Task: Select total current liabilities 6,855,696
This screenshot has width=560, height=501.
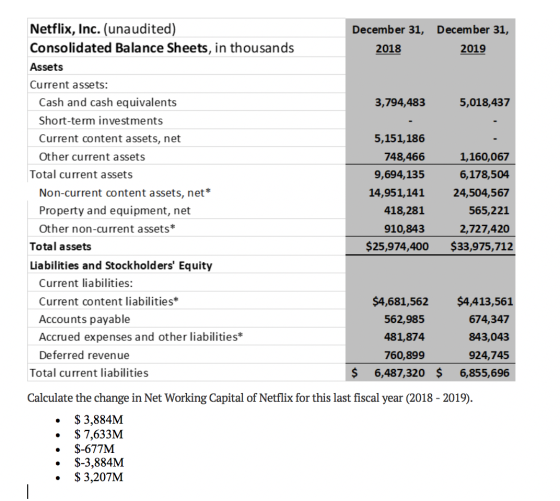Action: (x=485, y=373)
